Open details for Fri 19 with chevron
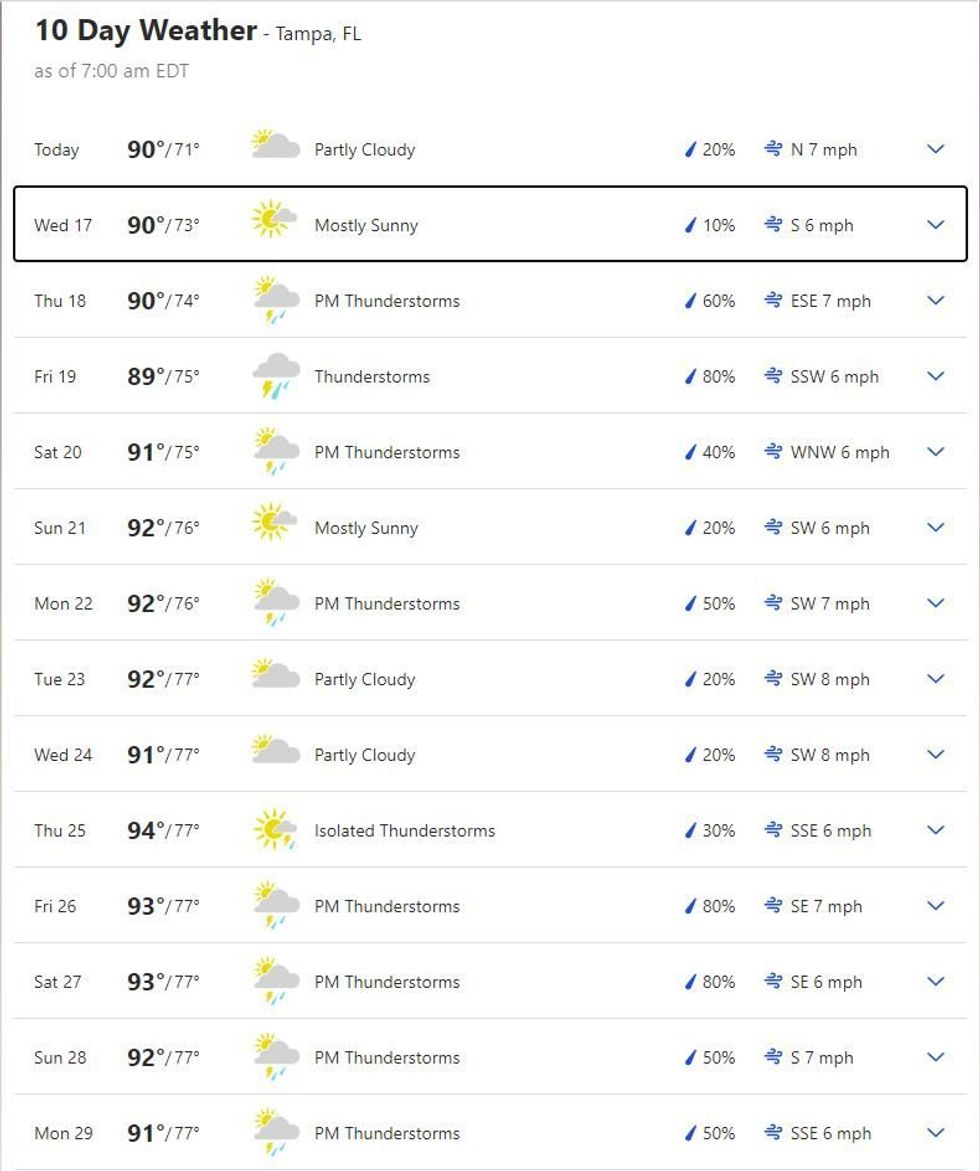 (936, 376)
